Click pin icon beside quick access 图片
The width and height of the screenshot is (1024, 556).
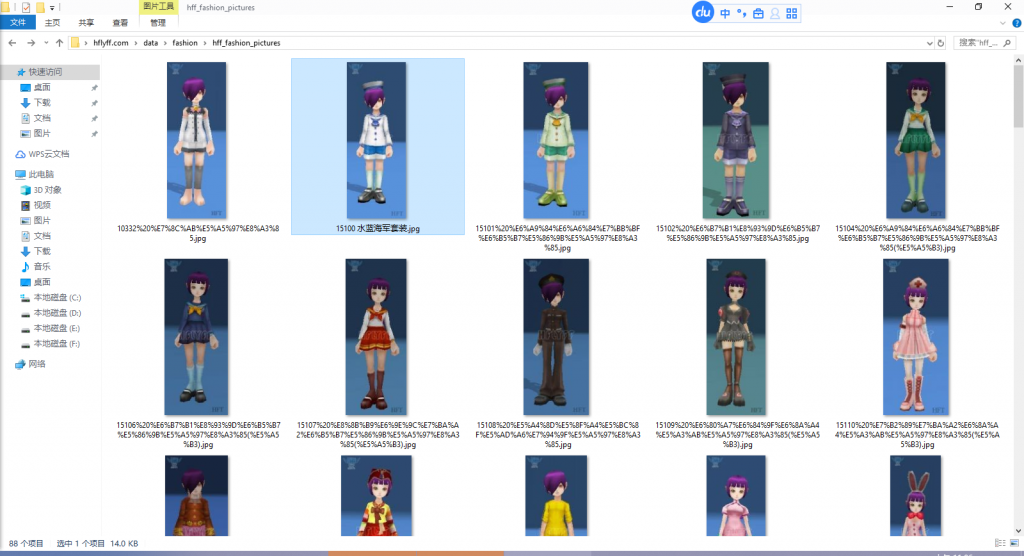coord(94,134)
